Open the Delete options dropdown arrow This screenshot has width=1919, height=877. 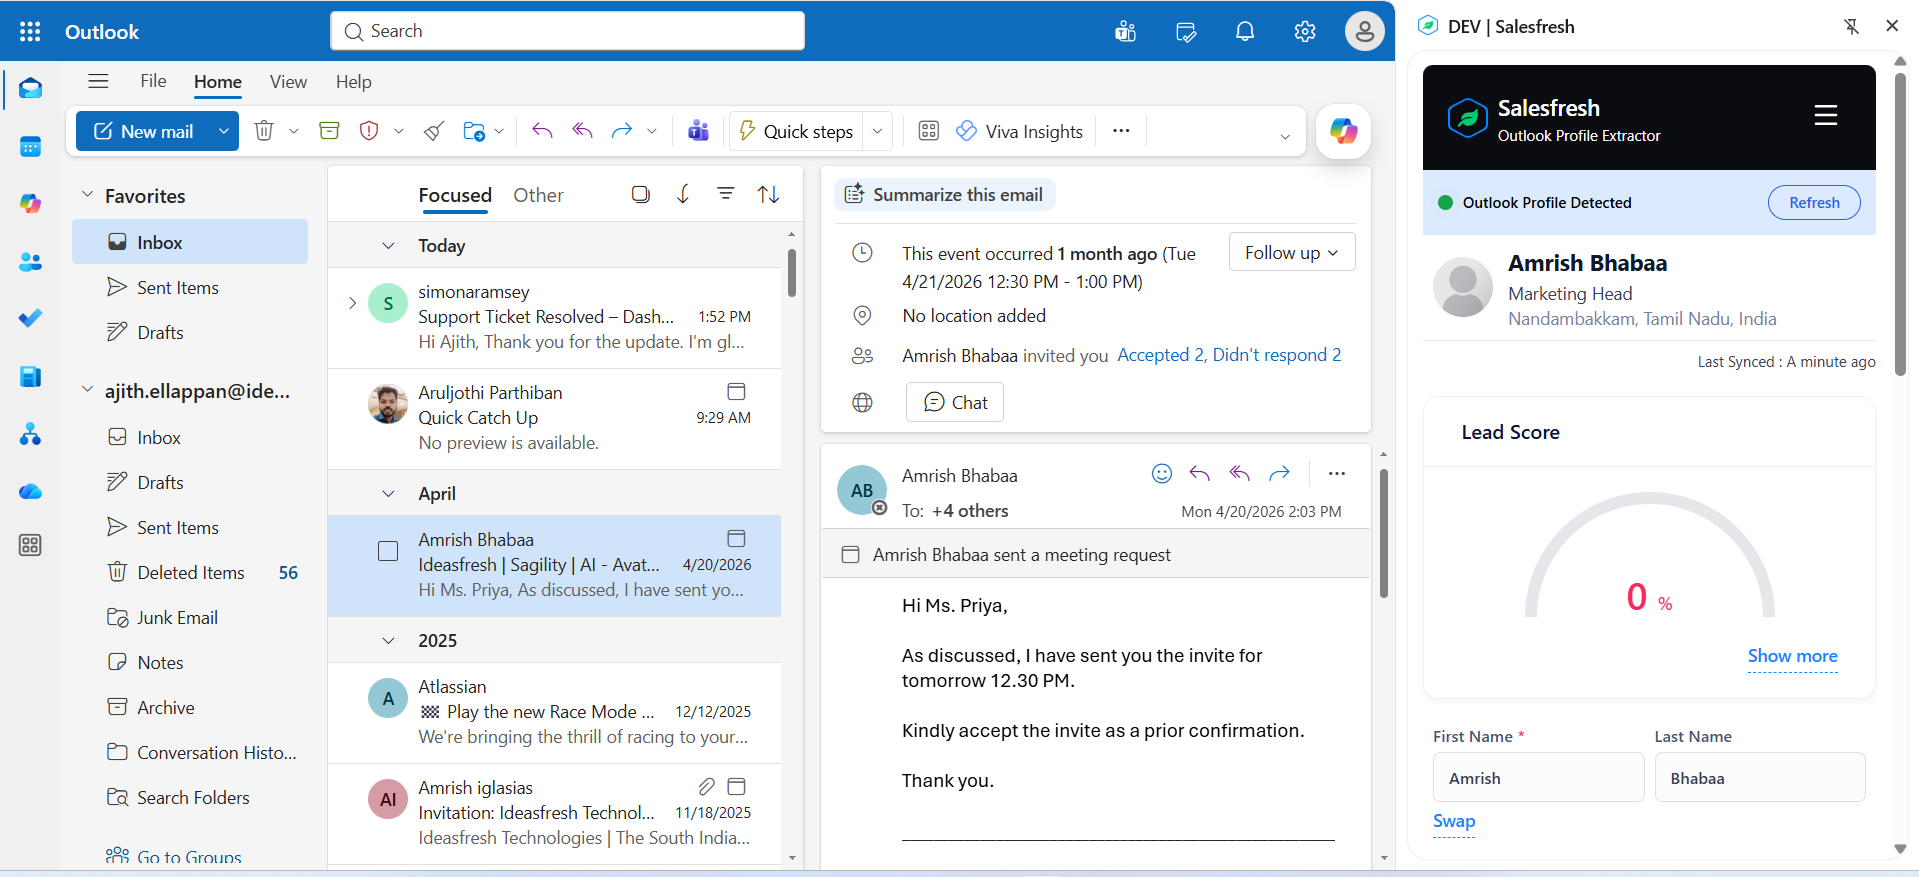coord(294,131)
